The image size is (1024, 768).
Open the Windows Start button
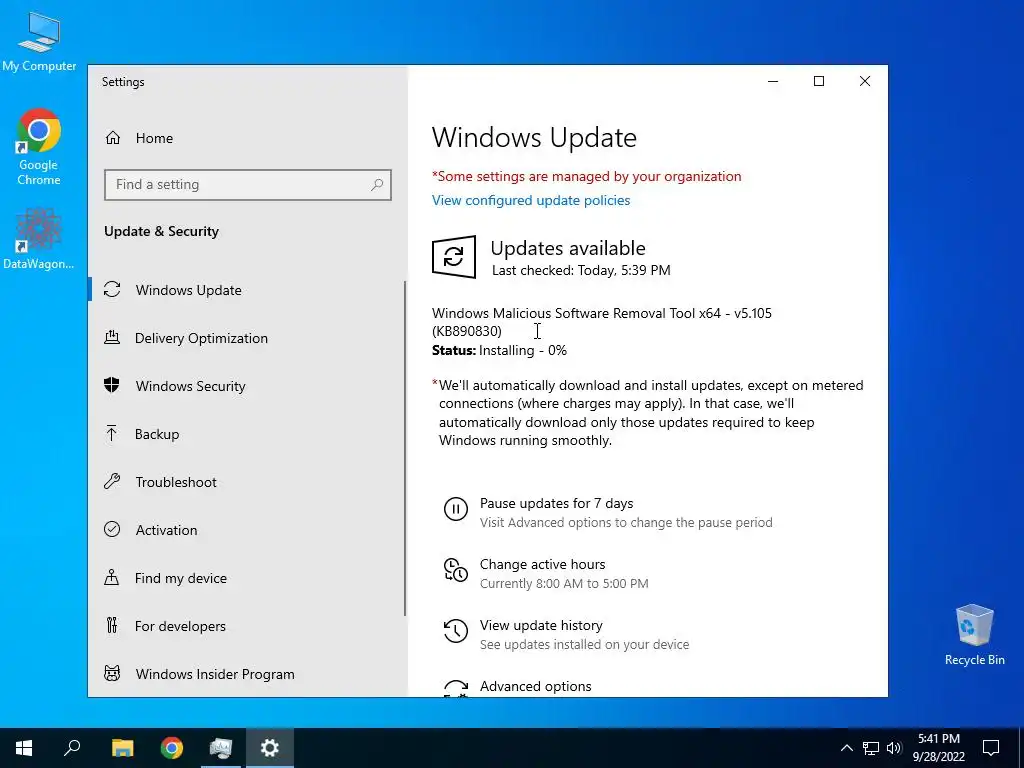coord(24,748)
